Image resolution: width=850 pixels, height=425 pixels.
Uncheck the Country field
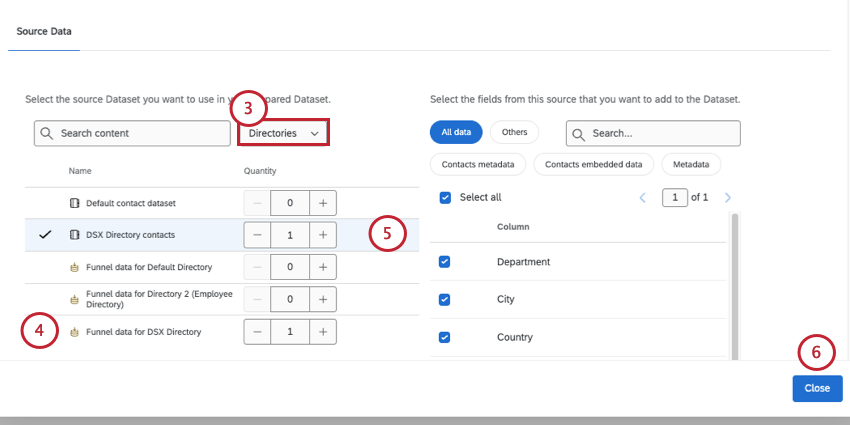pos(445,337)
